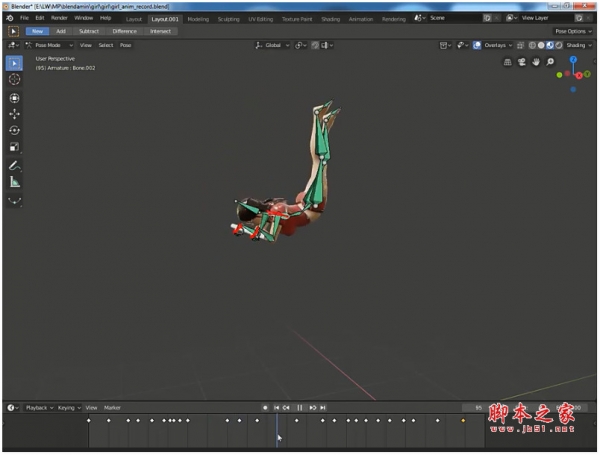Open the Playback dropdown in timeline

pyautogui.click(x=38, y=408)
